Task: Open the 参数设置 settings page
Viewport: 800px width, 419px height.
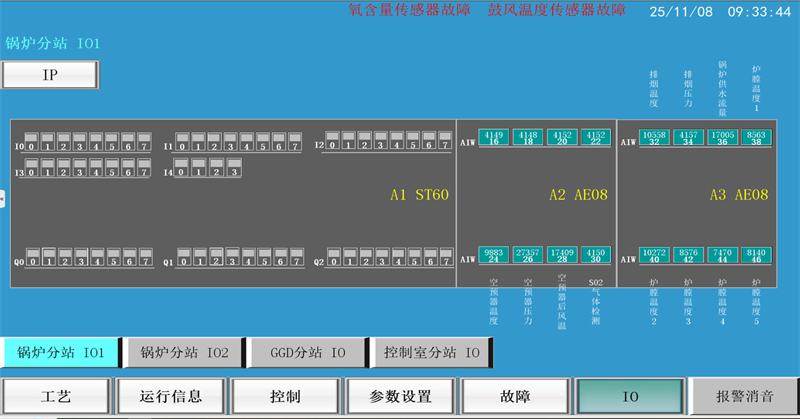Action: (x=401, y=396)
